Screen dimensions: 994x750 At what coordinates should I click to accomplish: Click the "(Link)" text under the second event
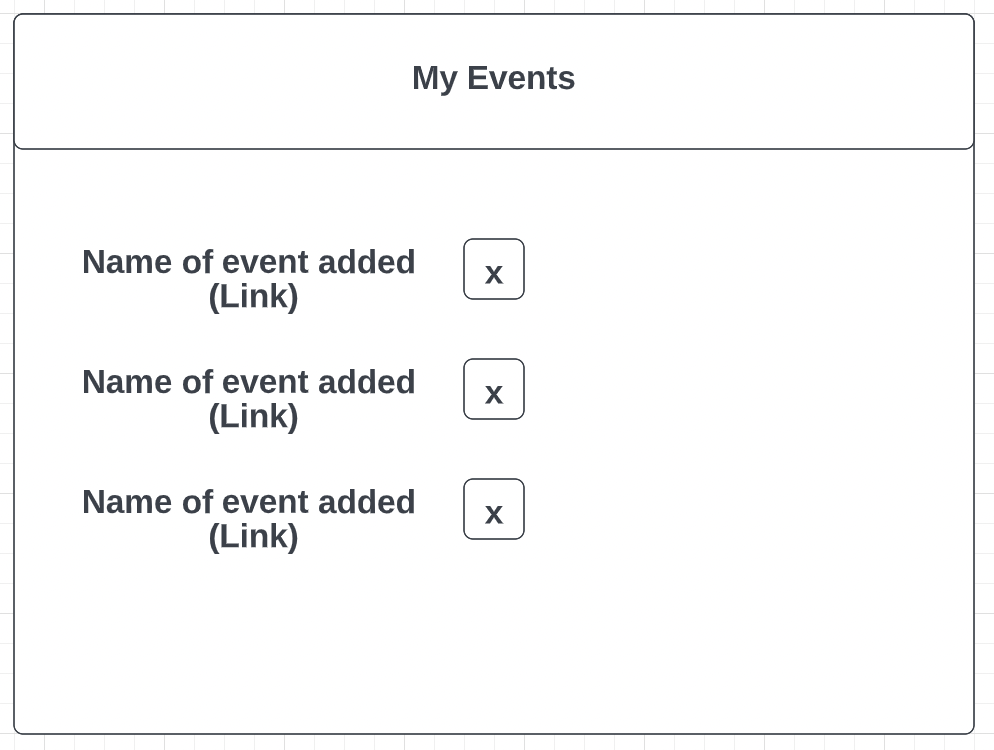tap(254, 416)
